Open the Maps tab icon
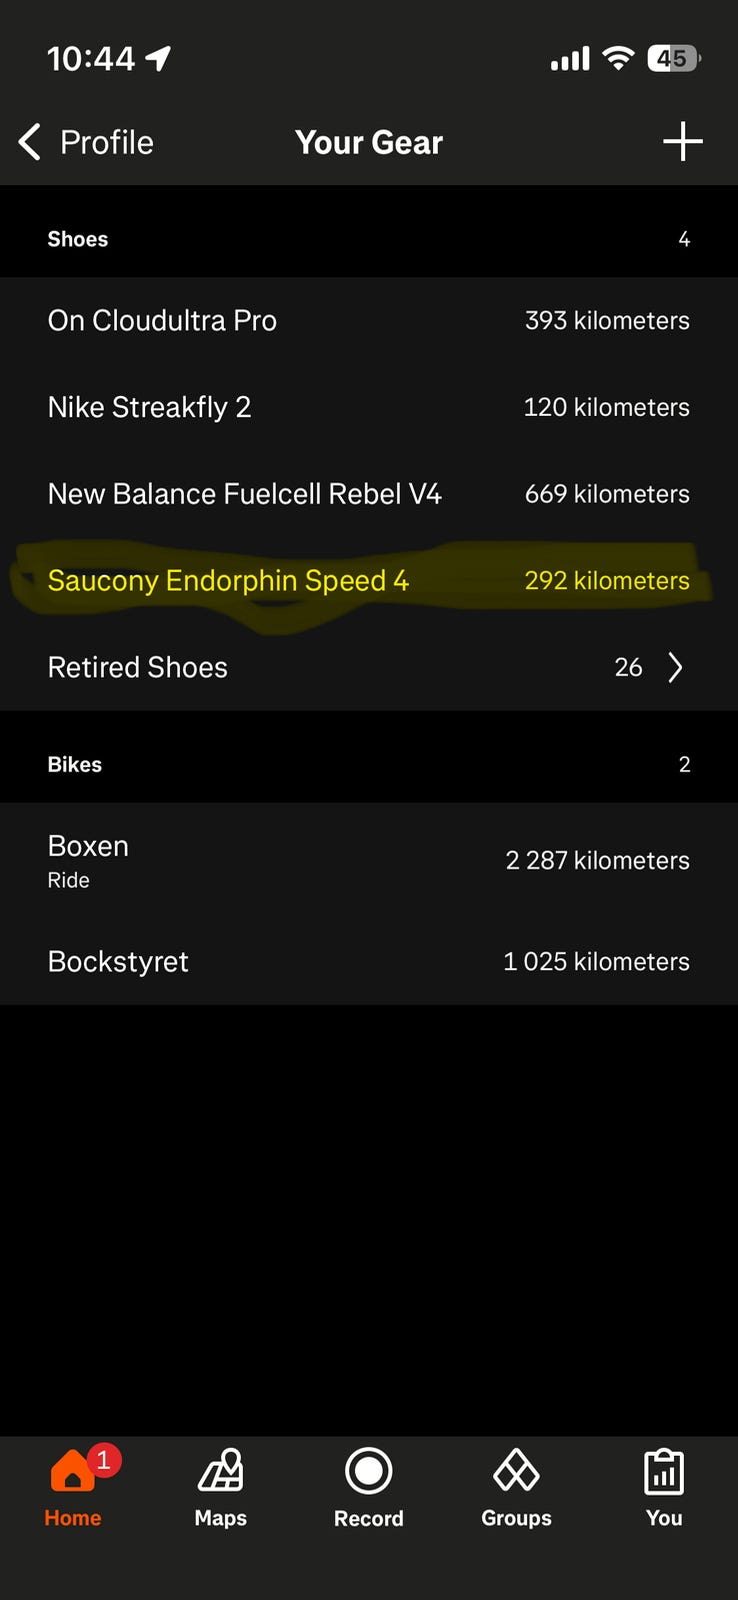 221,1472
